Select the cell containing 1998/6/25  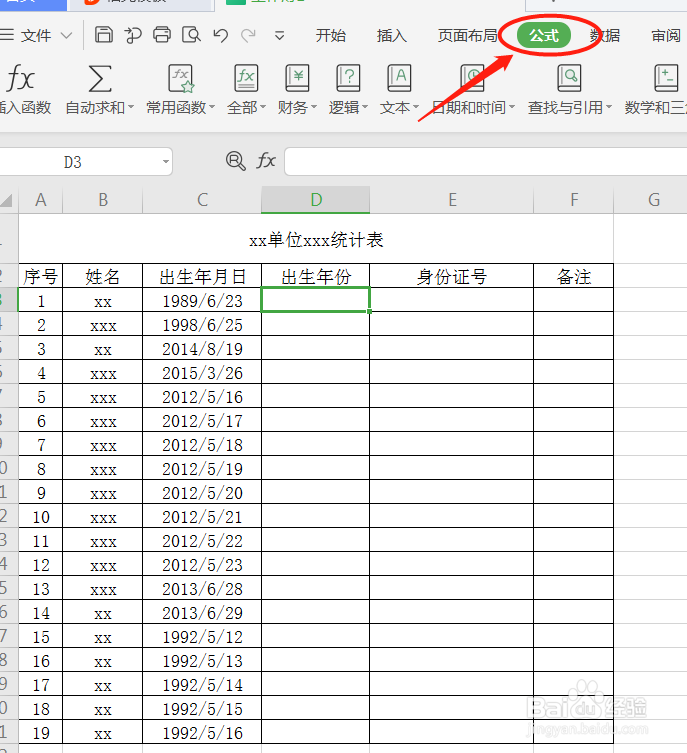click(x=202, y=325)
